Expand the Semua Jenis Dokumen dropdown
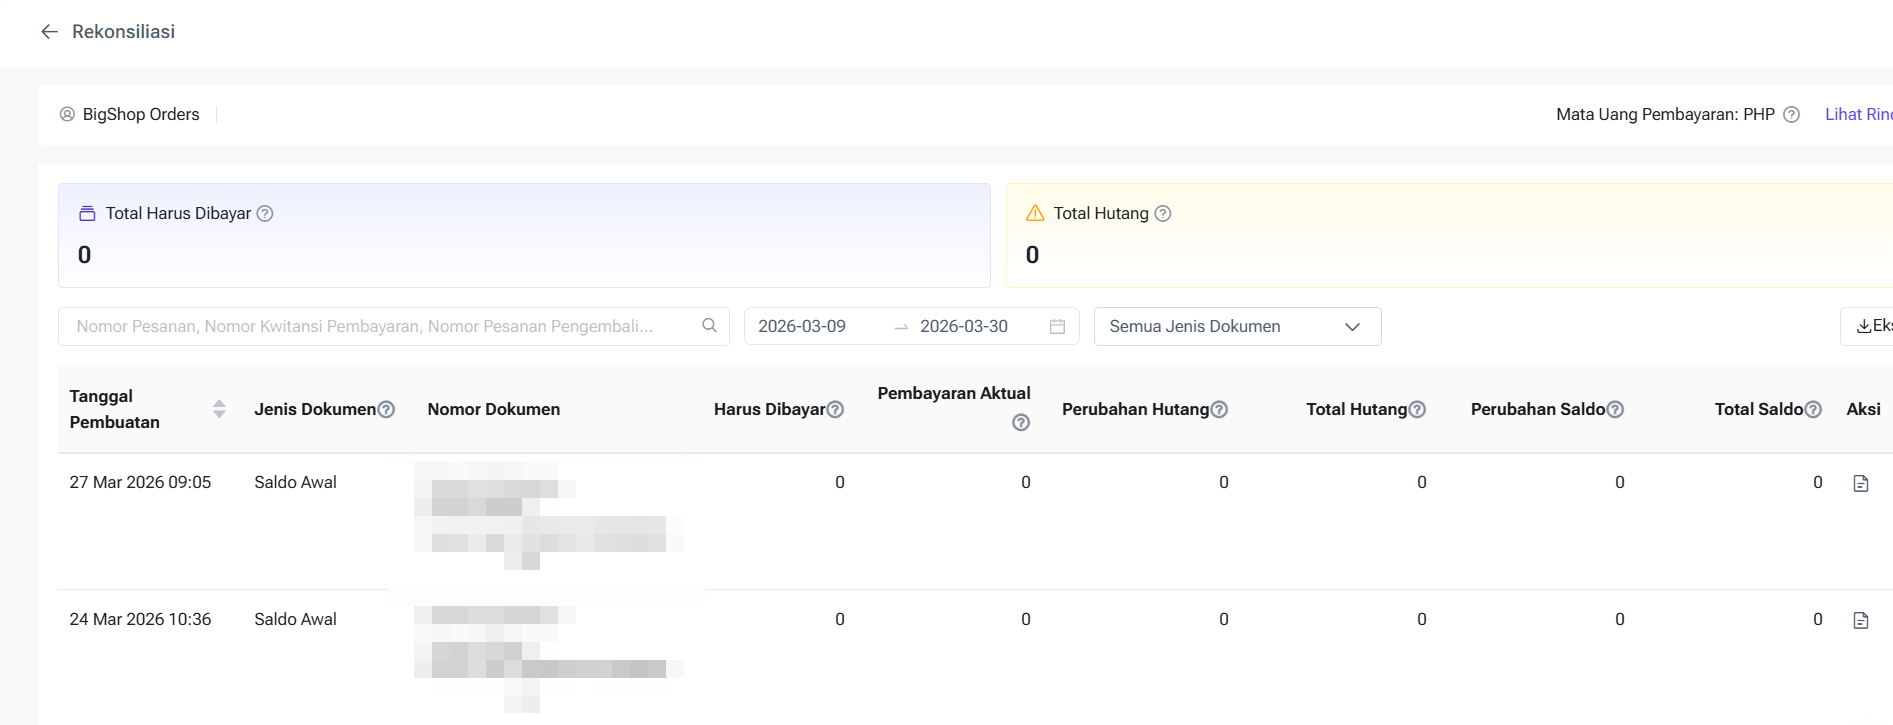The height and width of the screenshot is (725, 1893). point(1237,327)
